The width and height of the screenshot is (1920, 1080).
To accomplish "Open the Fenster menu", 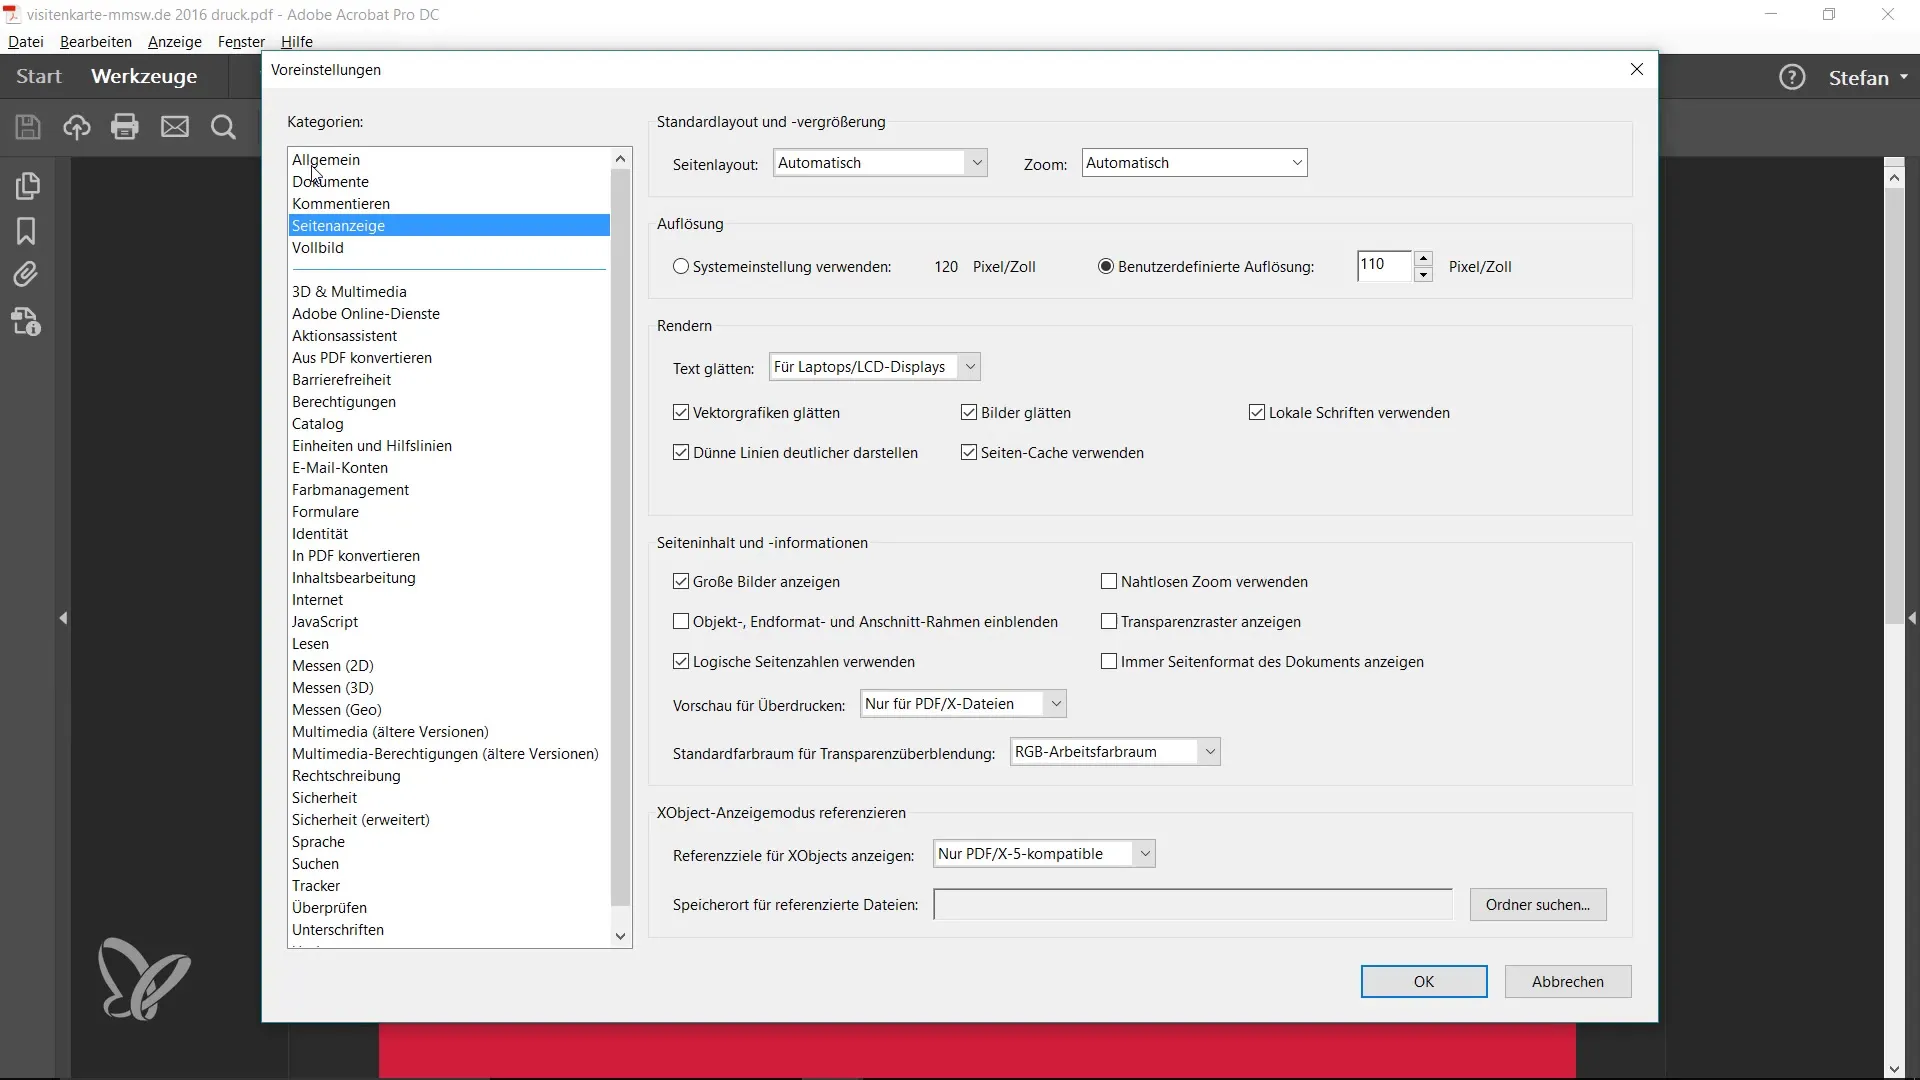I will [241, 42].
